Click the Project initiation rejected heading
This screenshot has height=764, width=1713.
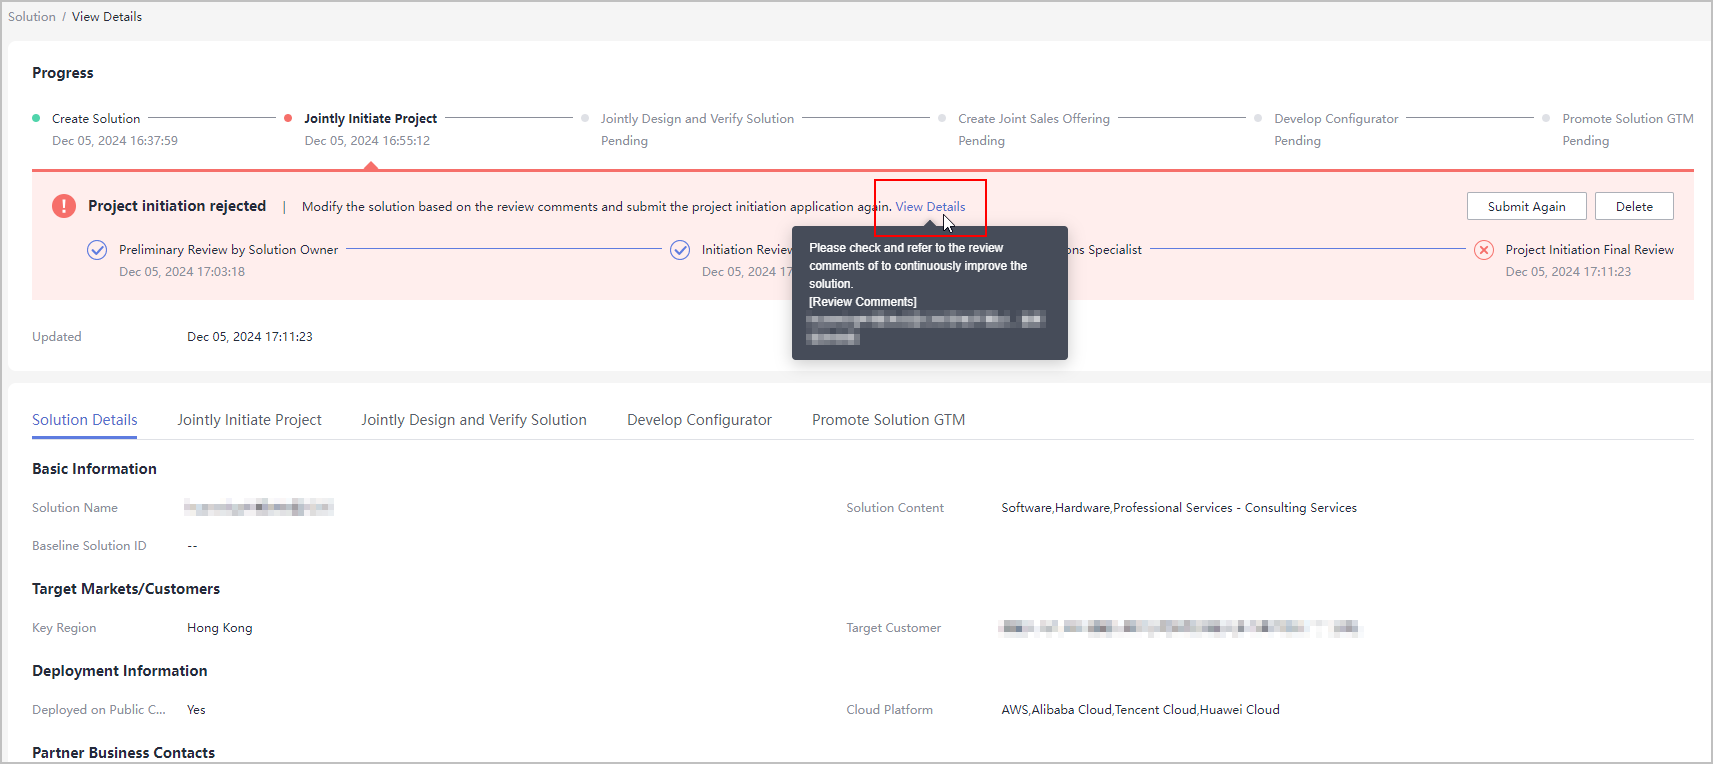(x=177, y=206)
